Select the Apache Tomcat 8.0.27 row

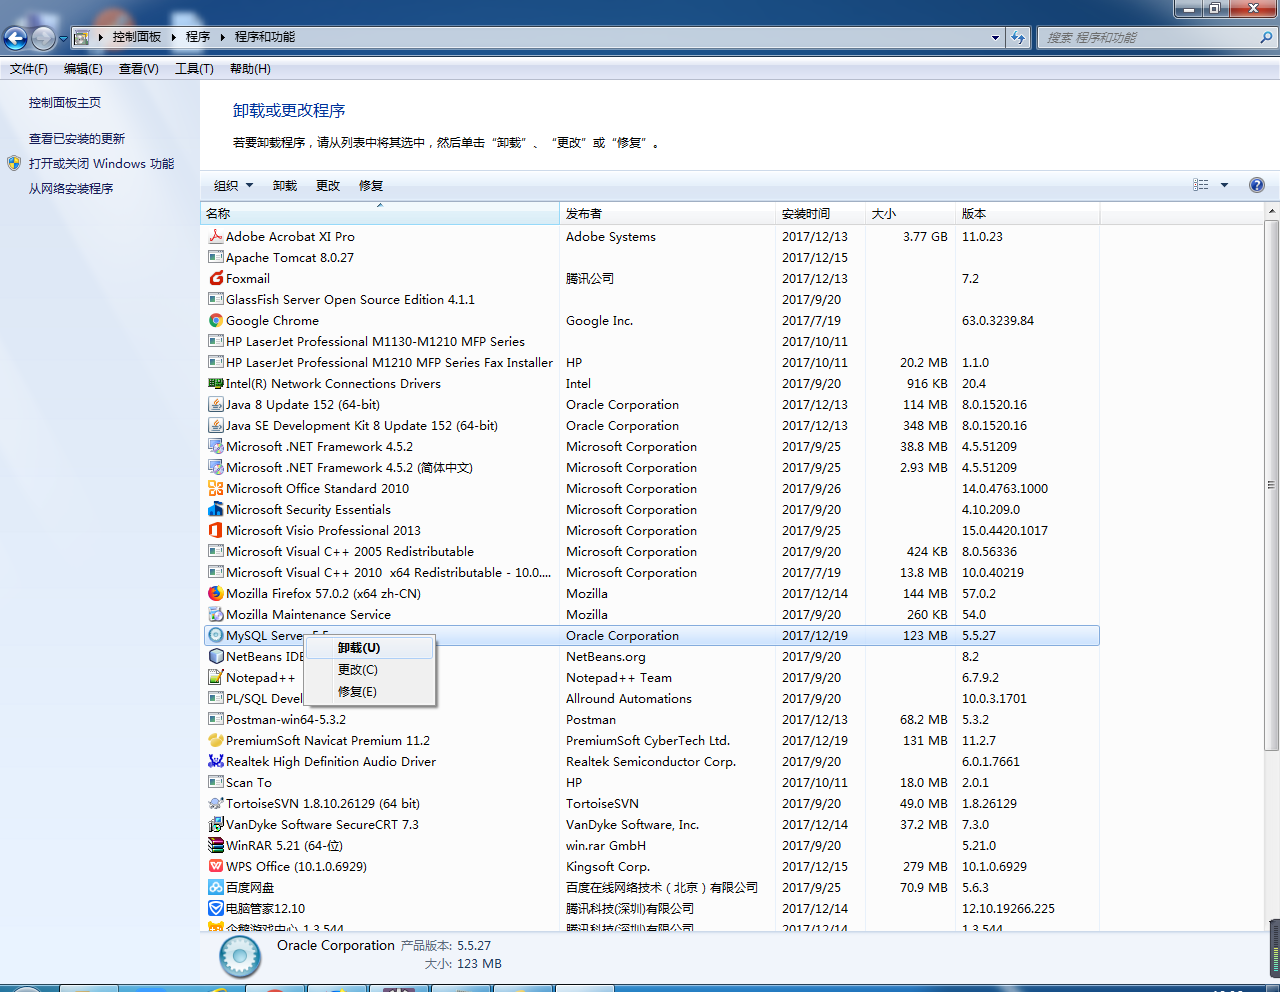pos(650,257)
